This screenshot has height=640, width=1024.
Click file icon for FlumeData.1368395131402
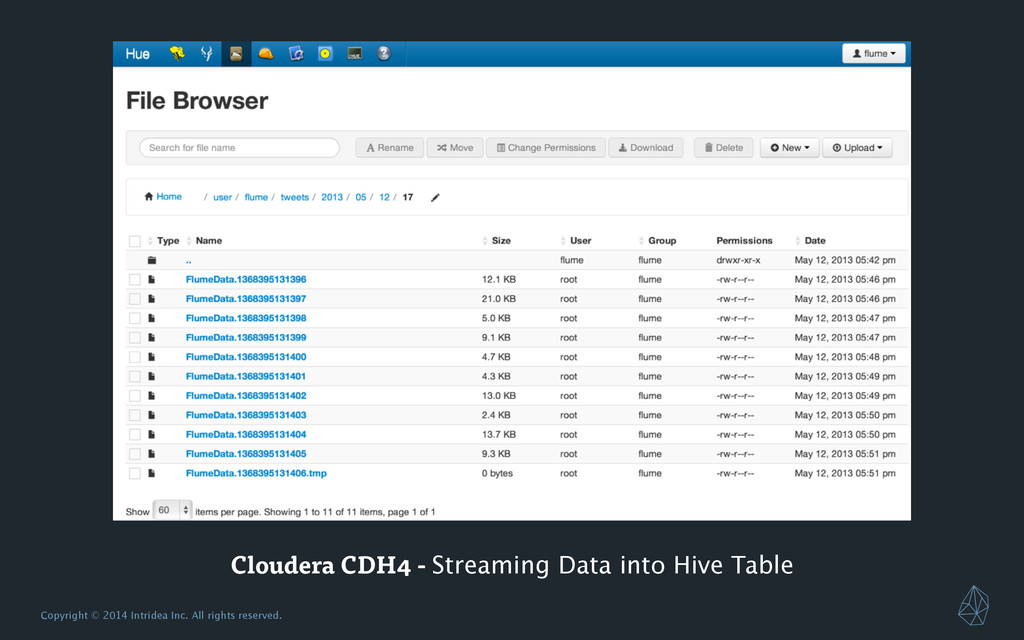[x=152, y=396]
